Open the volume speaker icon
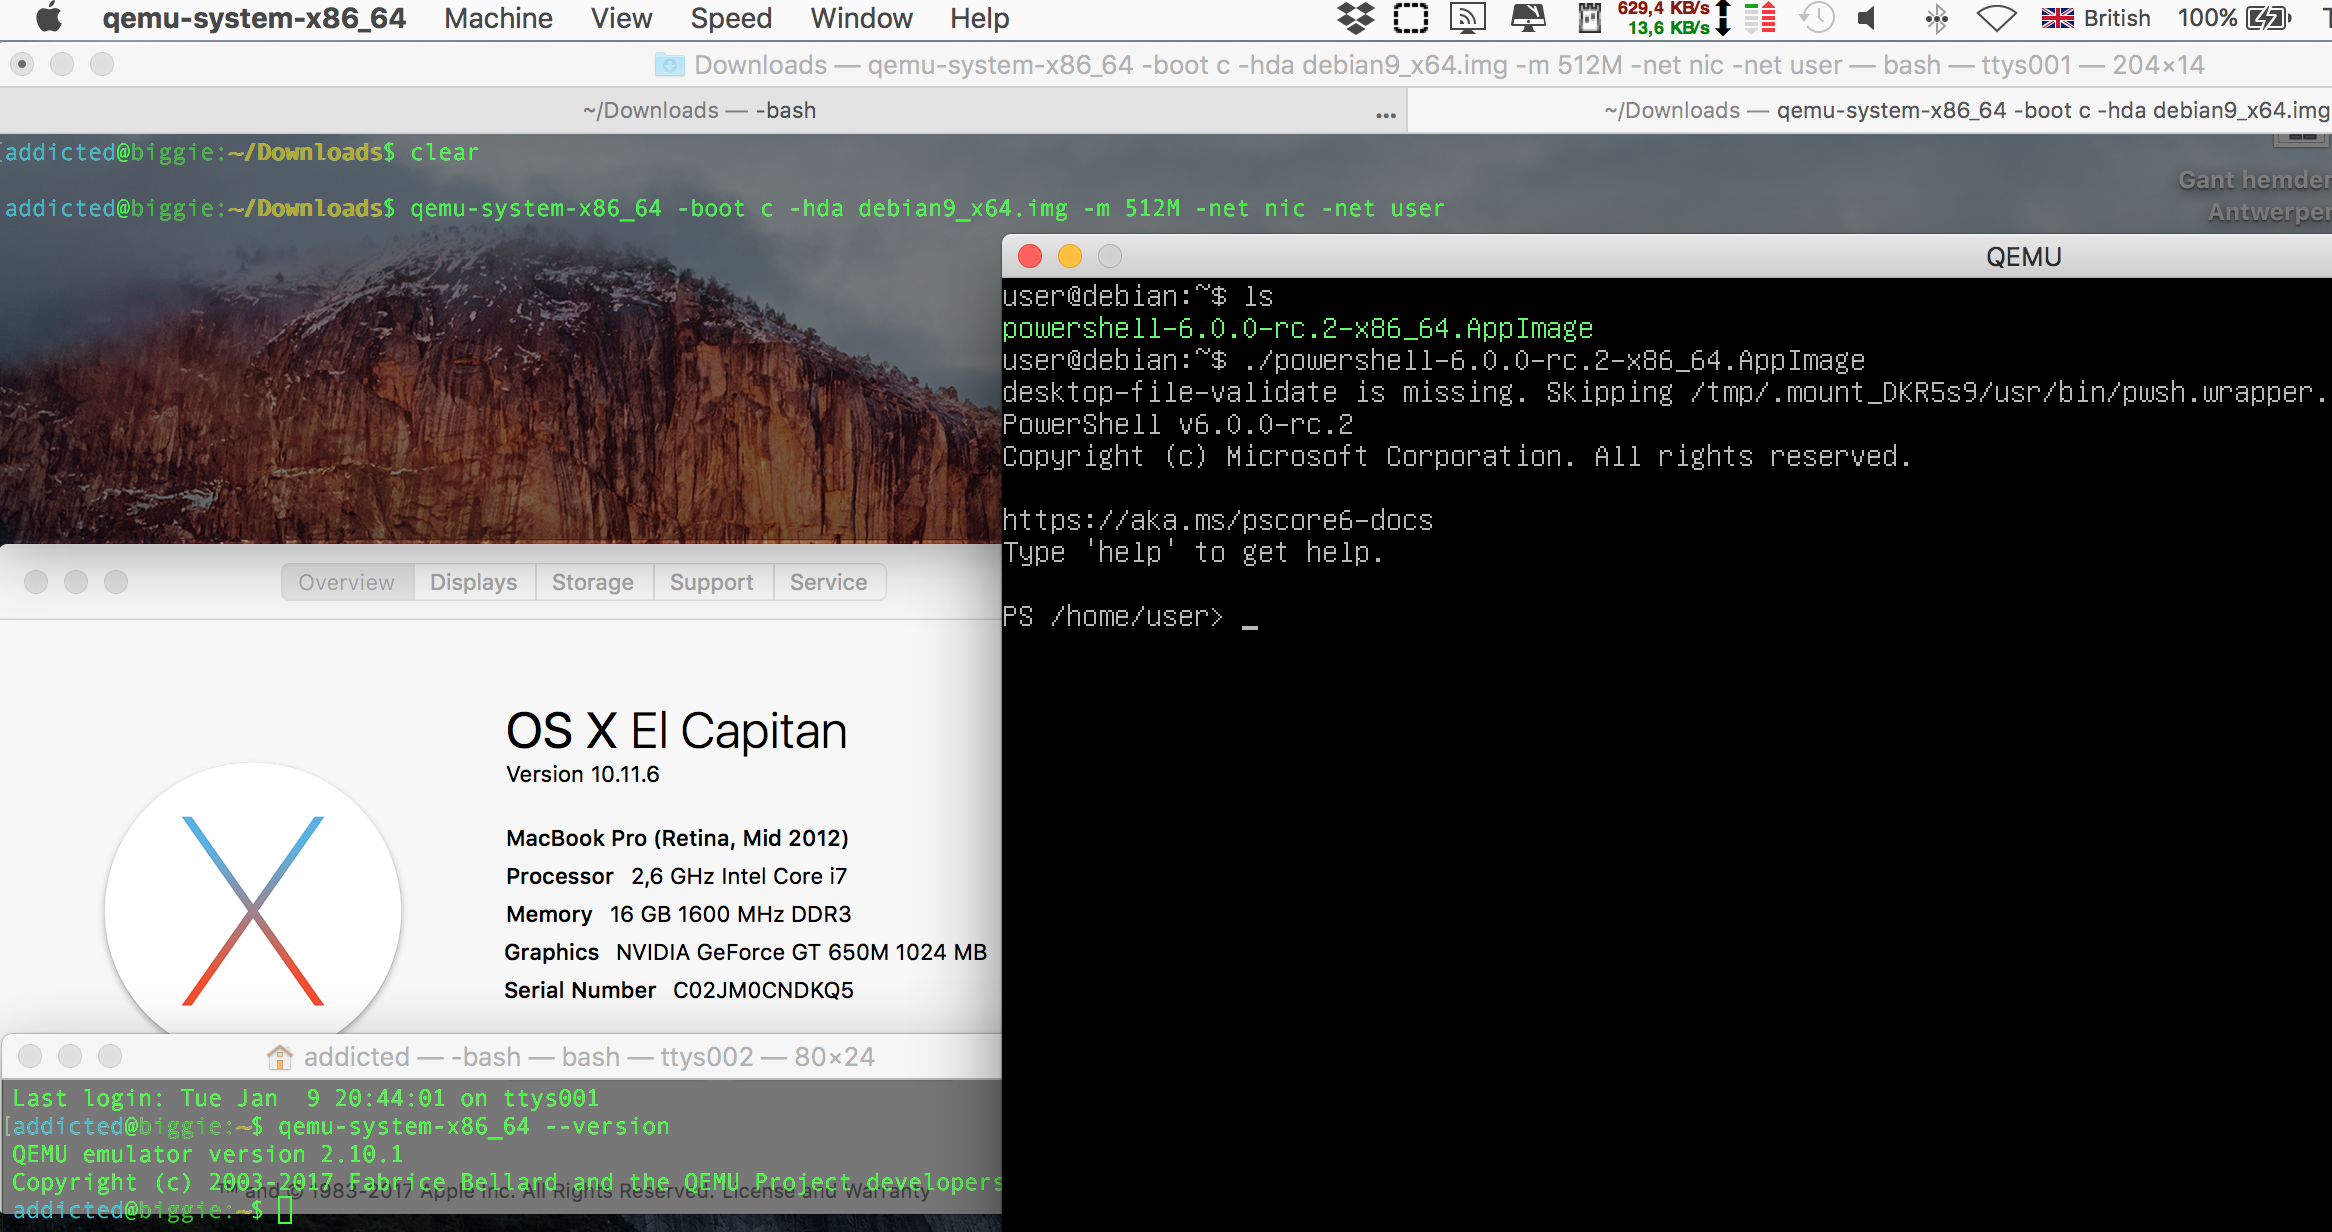 pyautogui.click(x=1867, y=18)
